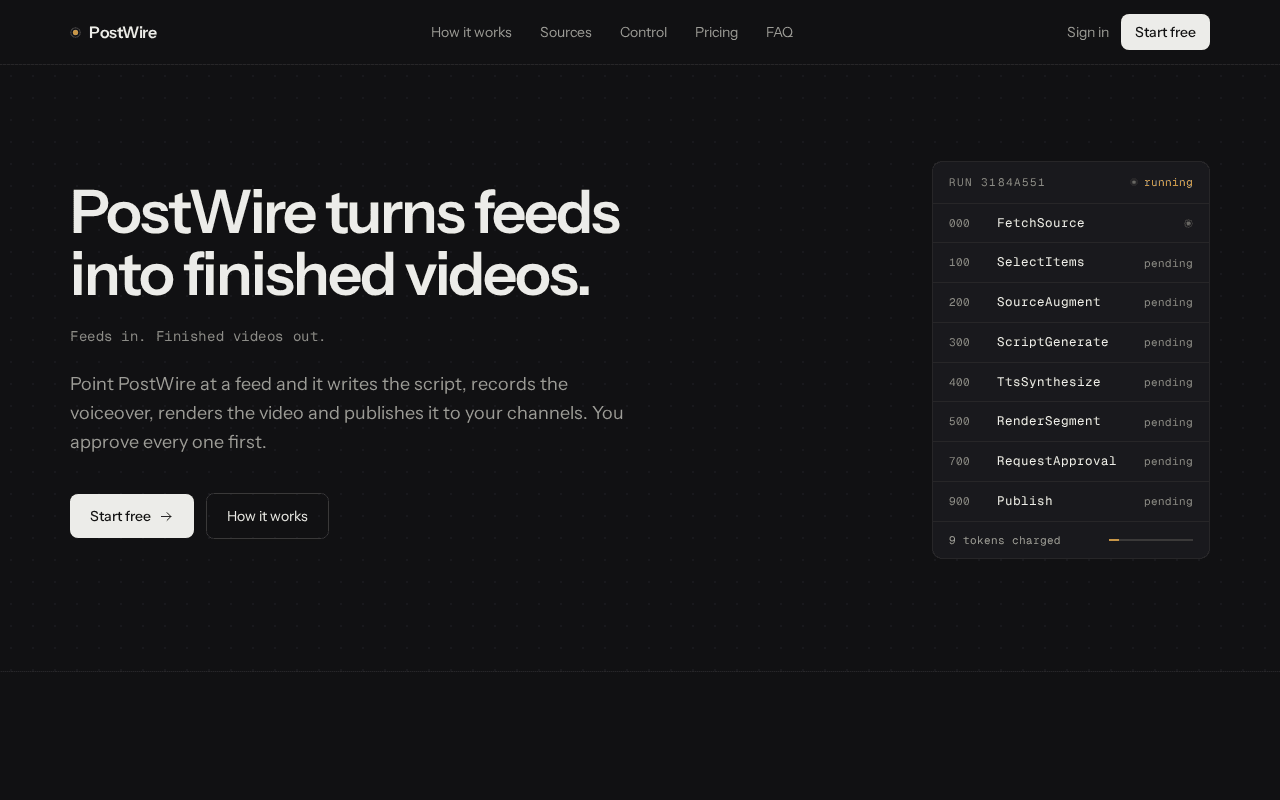Select the FetchSource step row
Viewport: 1280px width, 800px height.
point(1071,223)
